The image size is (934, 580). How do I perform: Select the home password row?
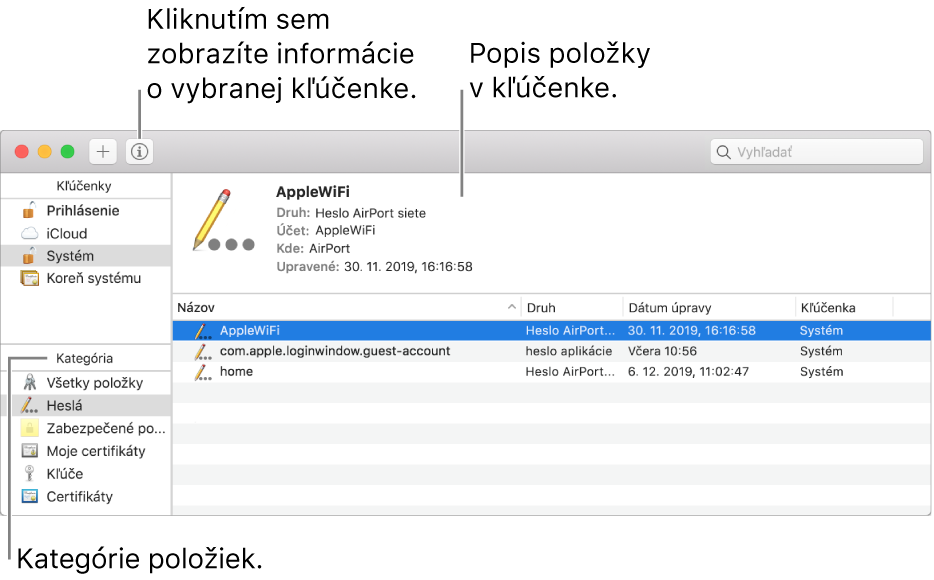tap(552, 372)
